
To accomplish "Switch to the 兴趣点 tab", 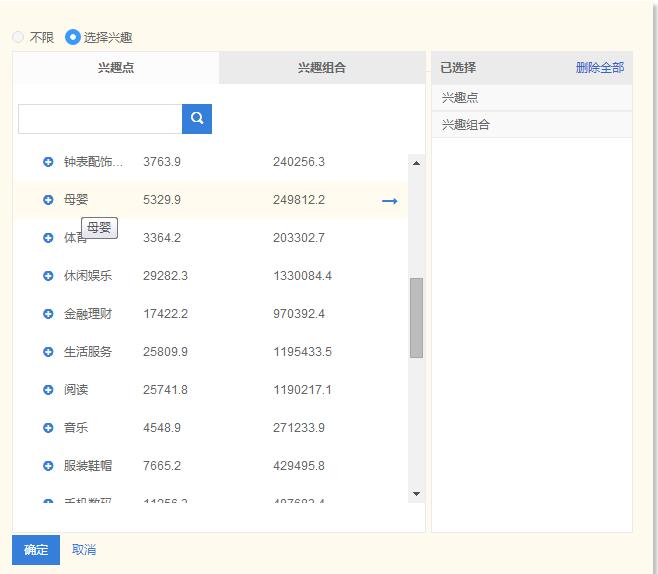I will point(116,68).
